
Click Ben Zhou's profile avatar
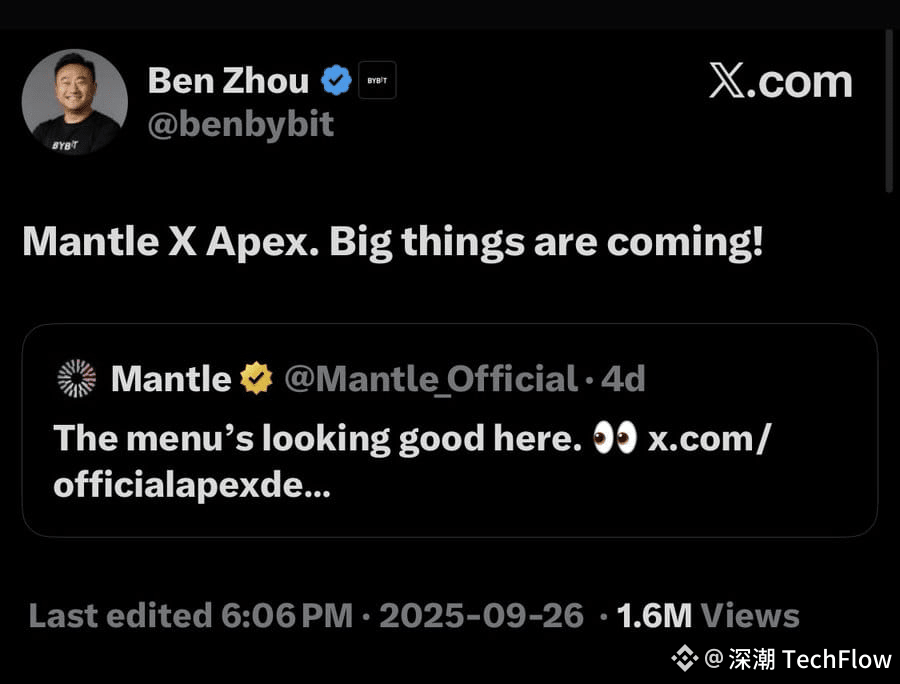75,102
